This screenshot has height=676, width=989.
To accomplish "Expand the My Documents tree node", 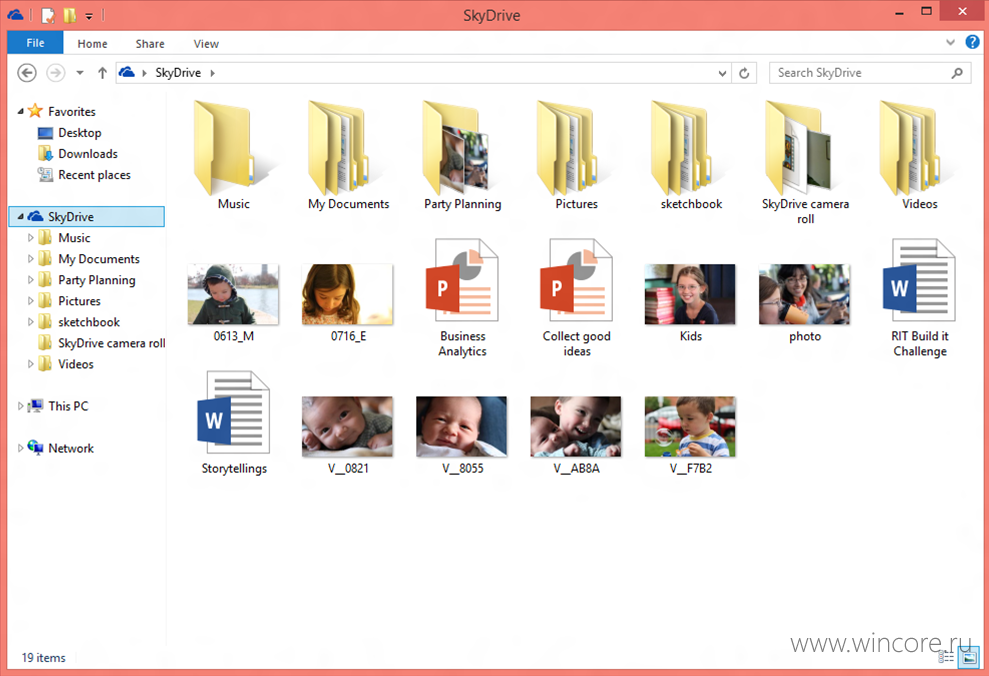I will pyautogui.click(x=30, y=259).
